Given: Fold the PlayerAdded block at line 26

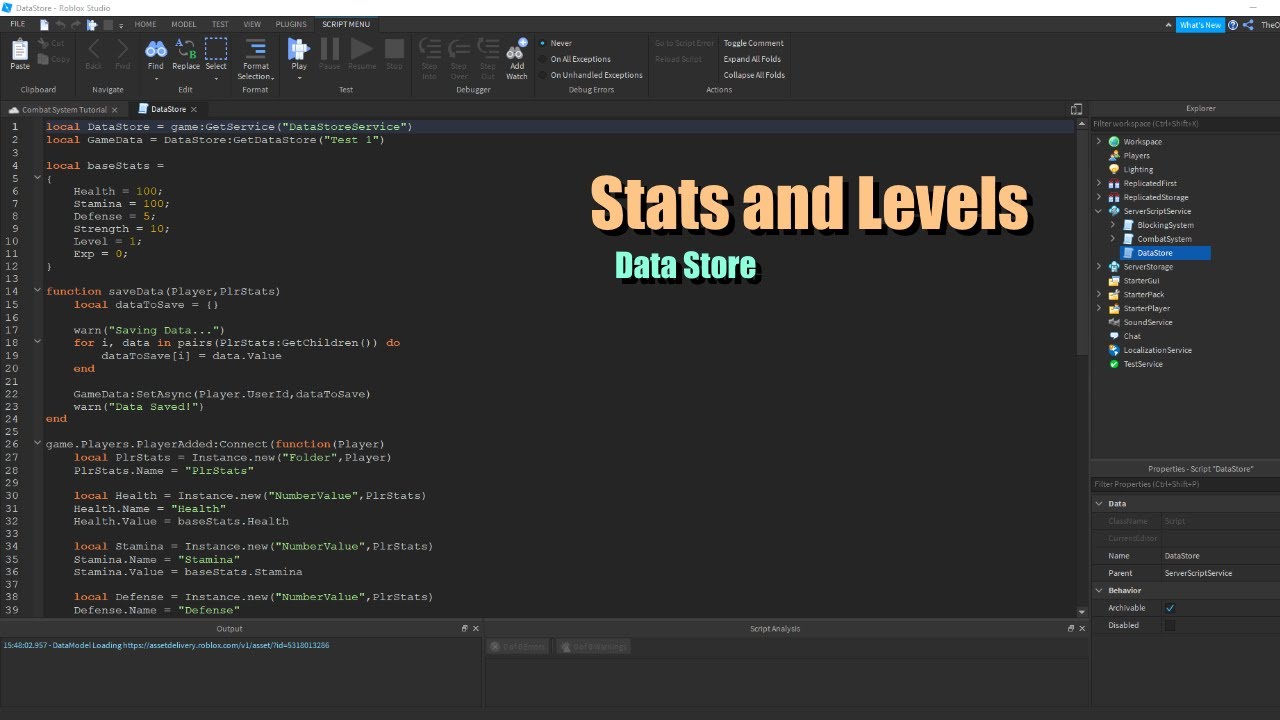Looking at the screenshot, I should [x=38, y=444].
